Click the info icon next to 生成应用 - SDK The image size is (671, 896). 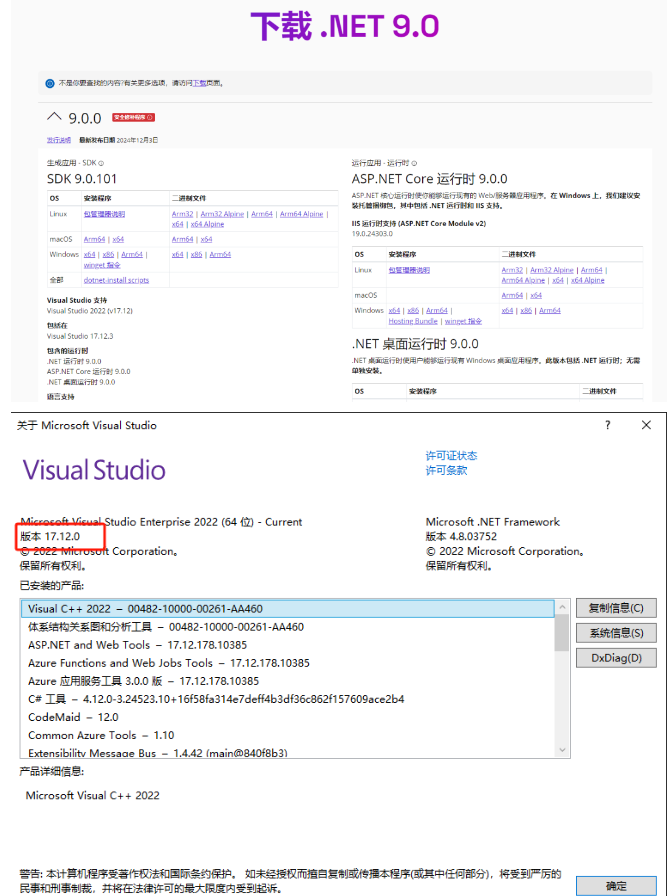pyautogui.click(x=101, y=163)
